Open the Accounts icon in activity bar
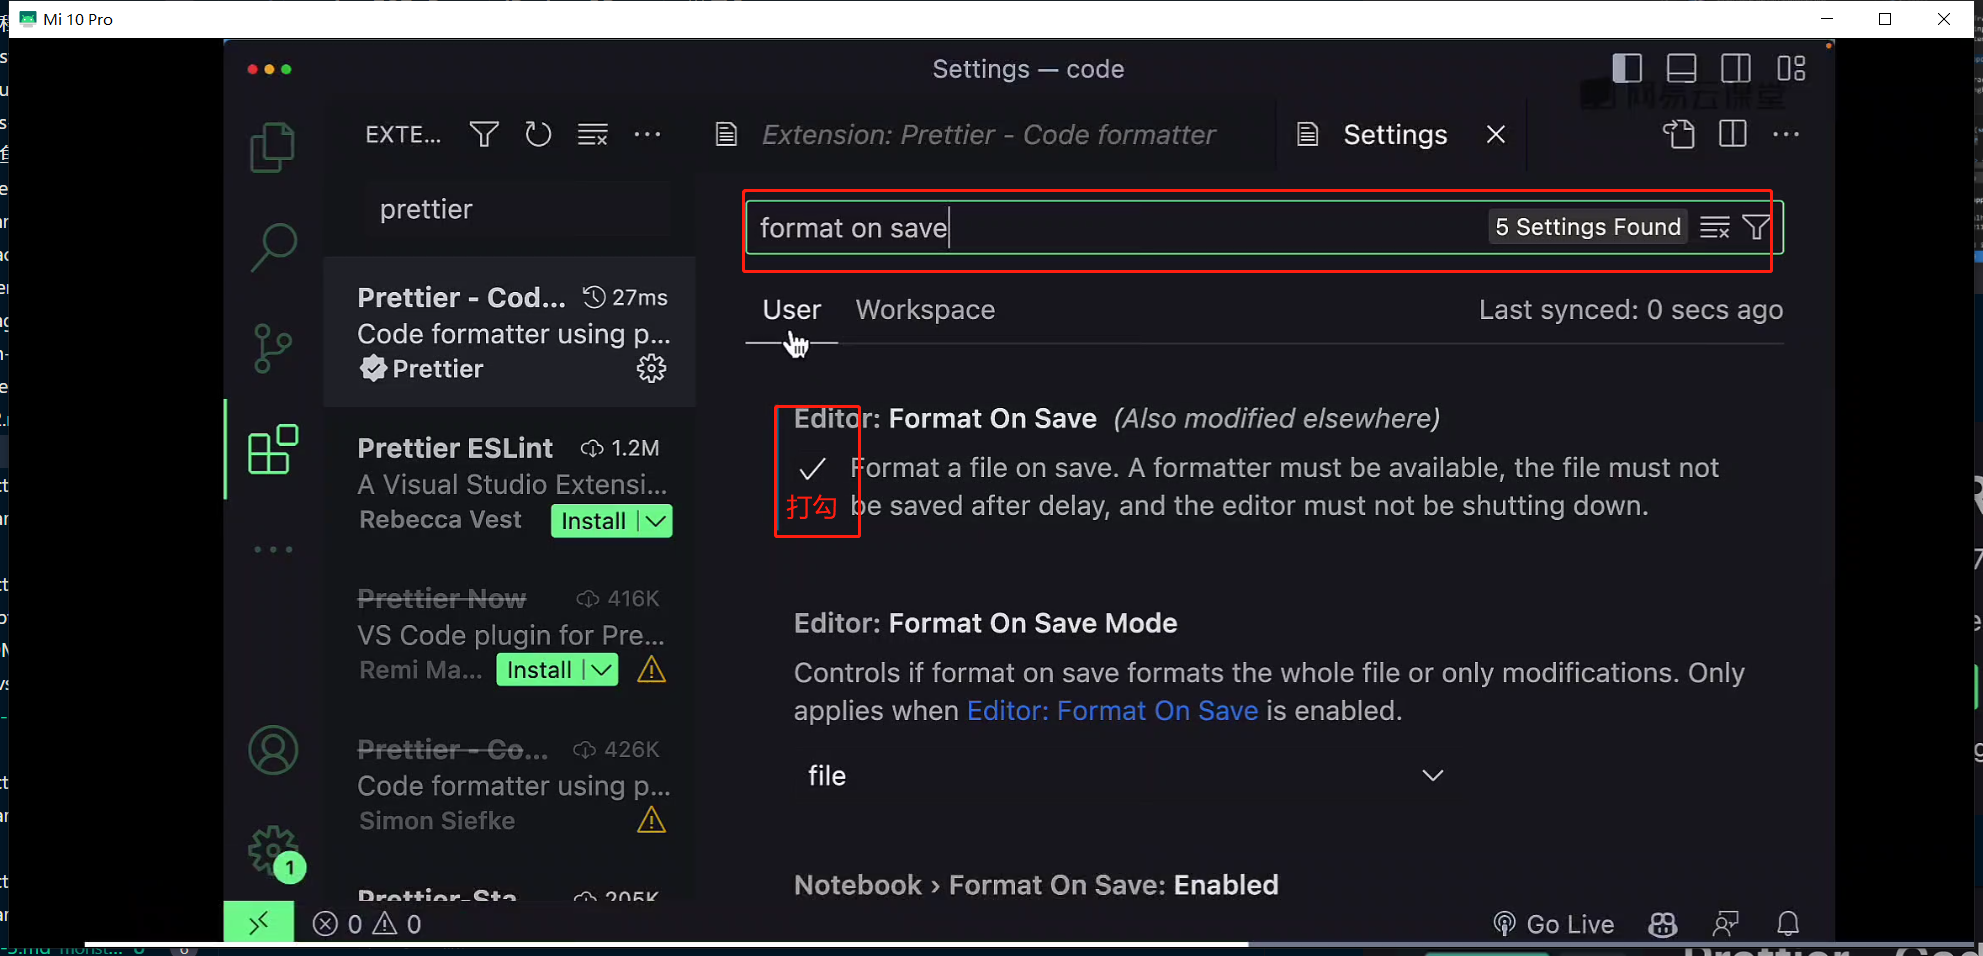The height and width of the screenshot is (956, 1983). coord(273,750)
